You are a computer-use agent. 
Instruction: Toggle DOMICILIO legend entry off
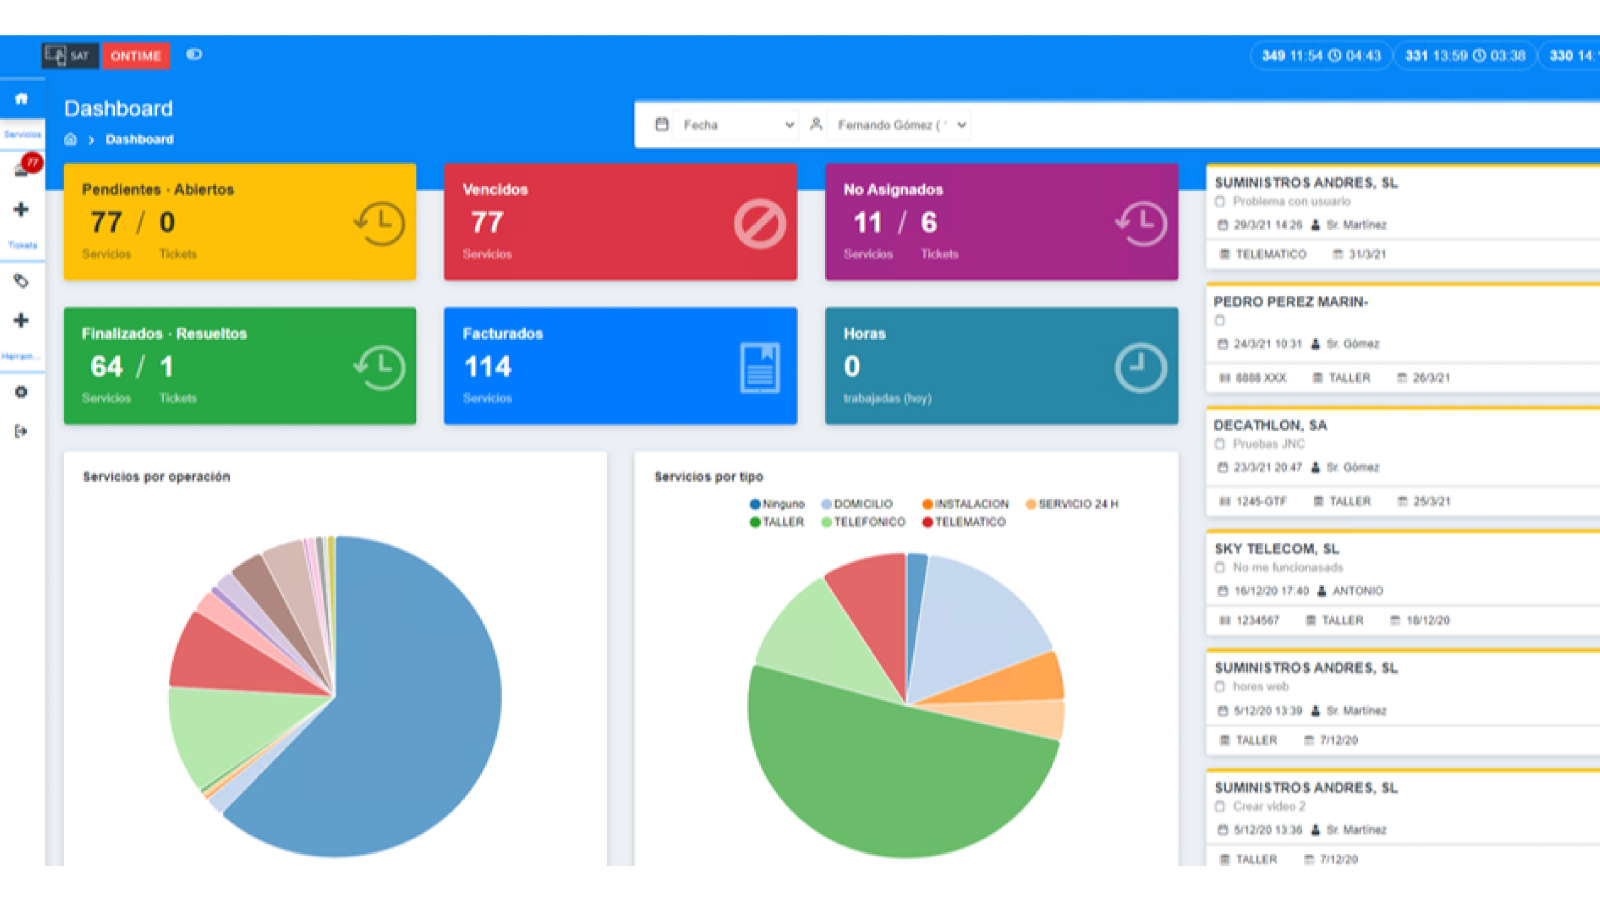857,504
